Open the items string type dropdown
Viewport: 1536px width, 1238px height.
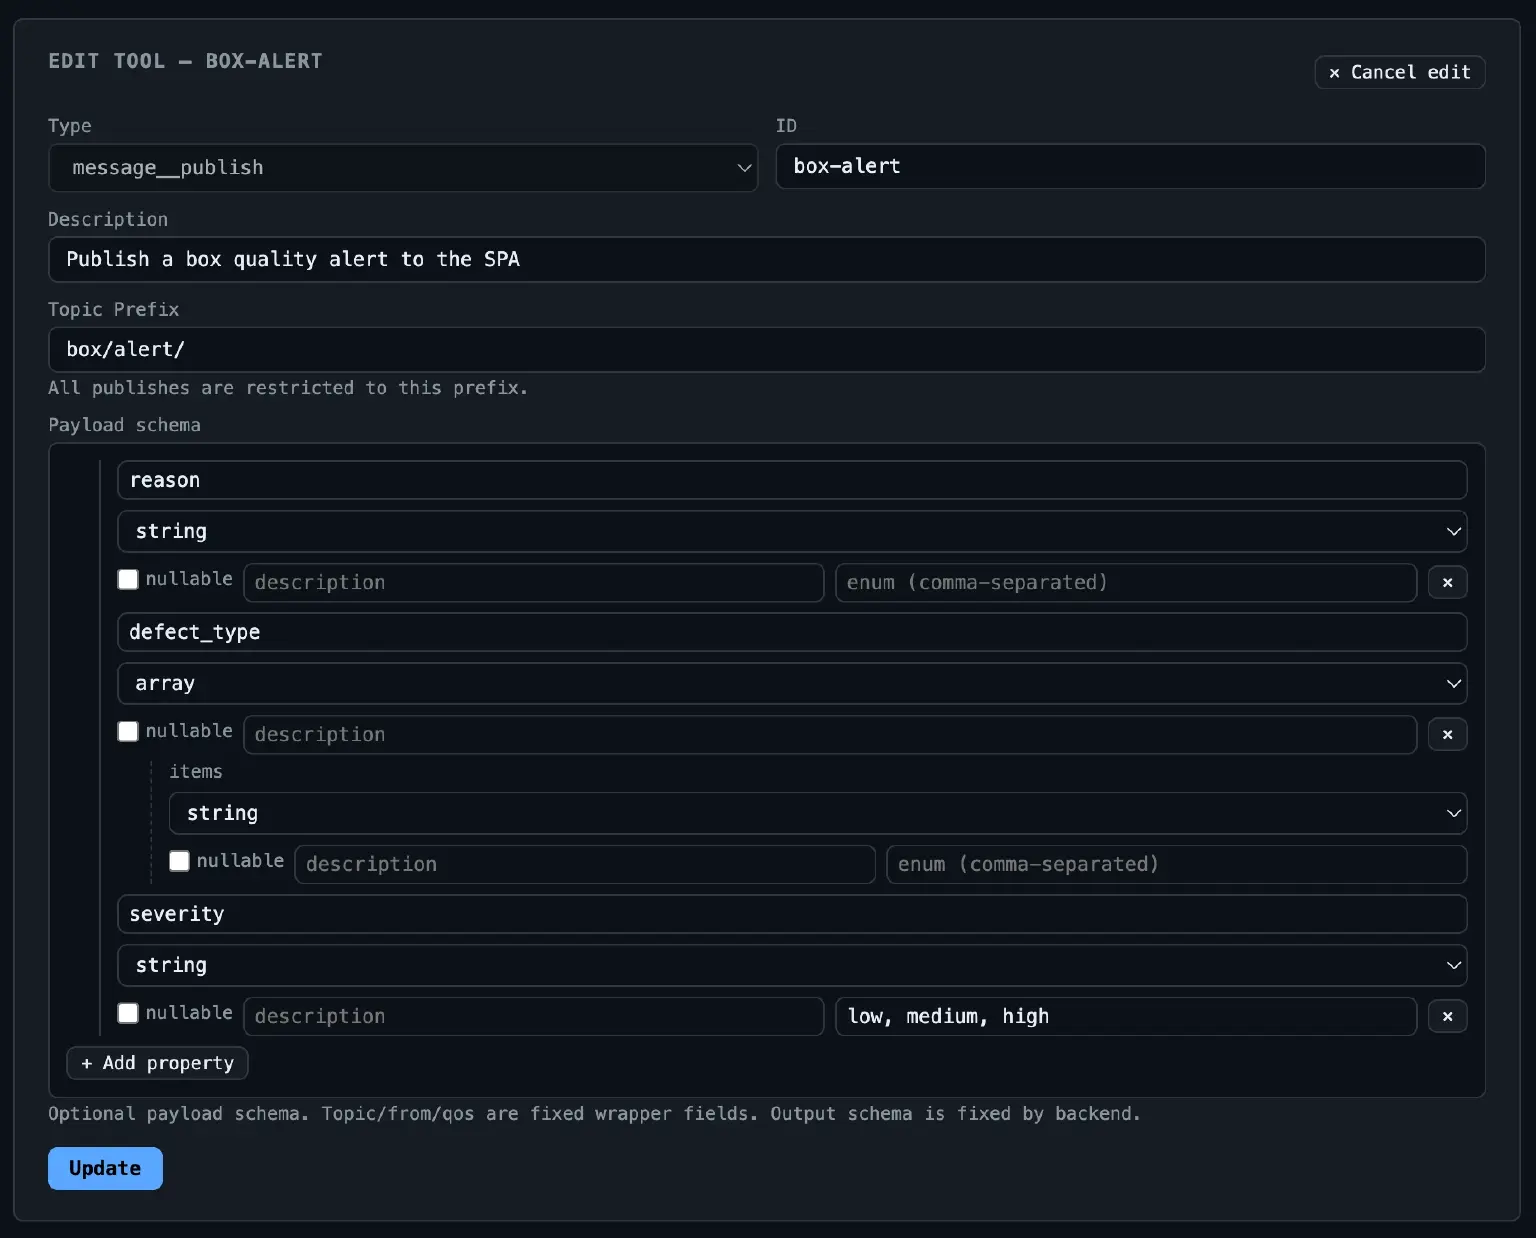(818, 813)
